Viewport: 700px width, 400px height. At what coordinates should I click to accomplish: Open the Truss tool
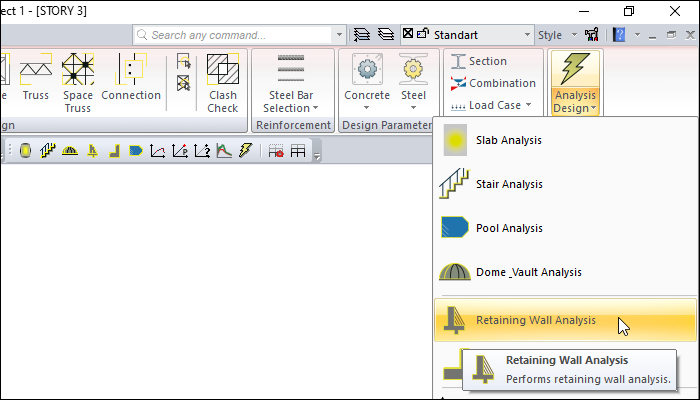coord(36,78)
